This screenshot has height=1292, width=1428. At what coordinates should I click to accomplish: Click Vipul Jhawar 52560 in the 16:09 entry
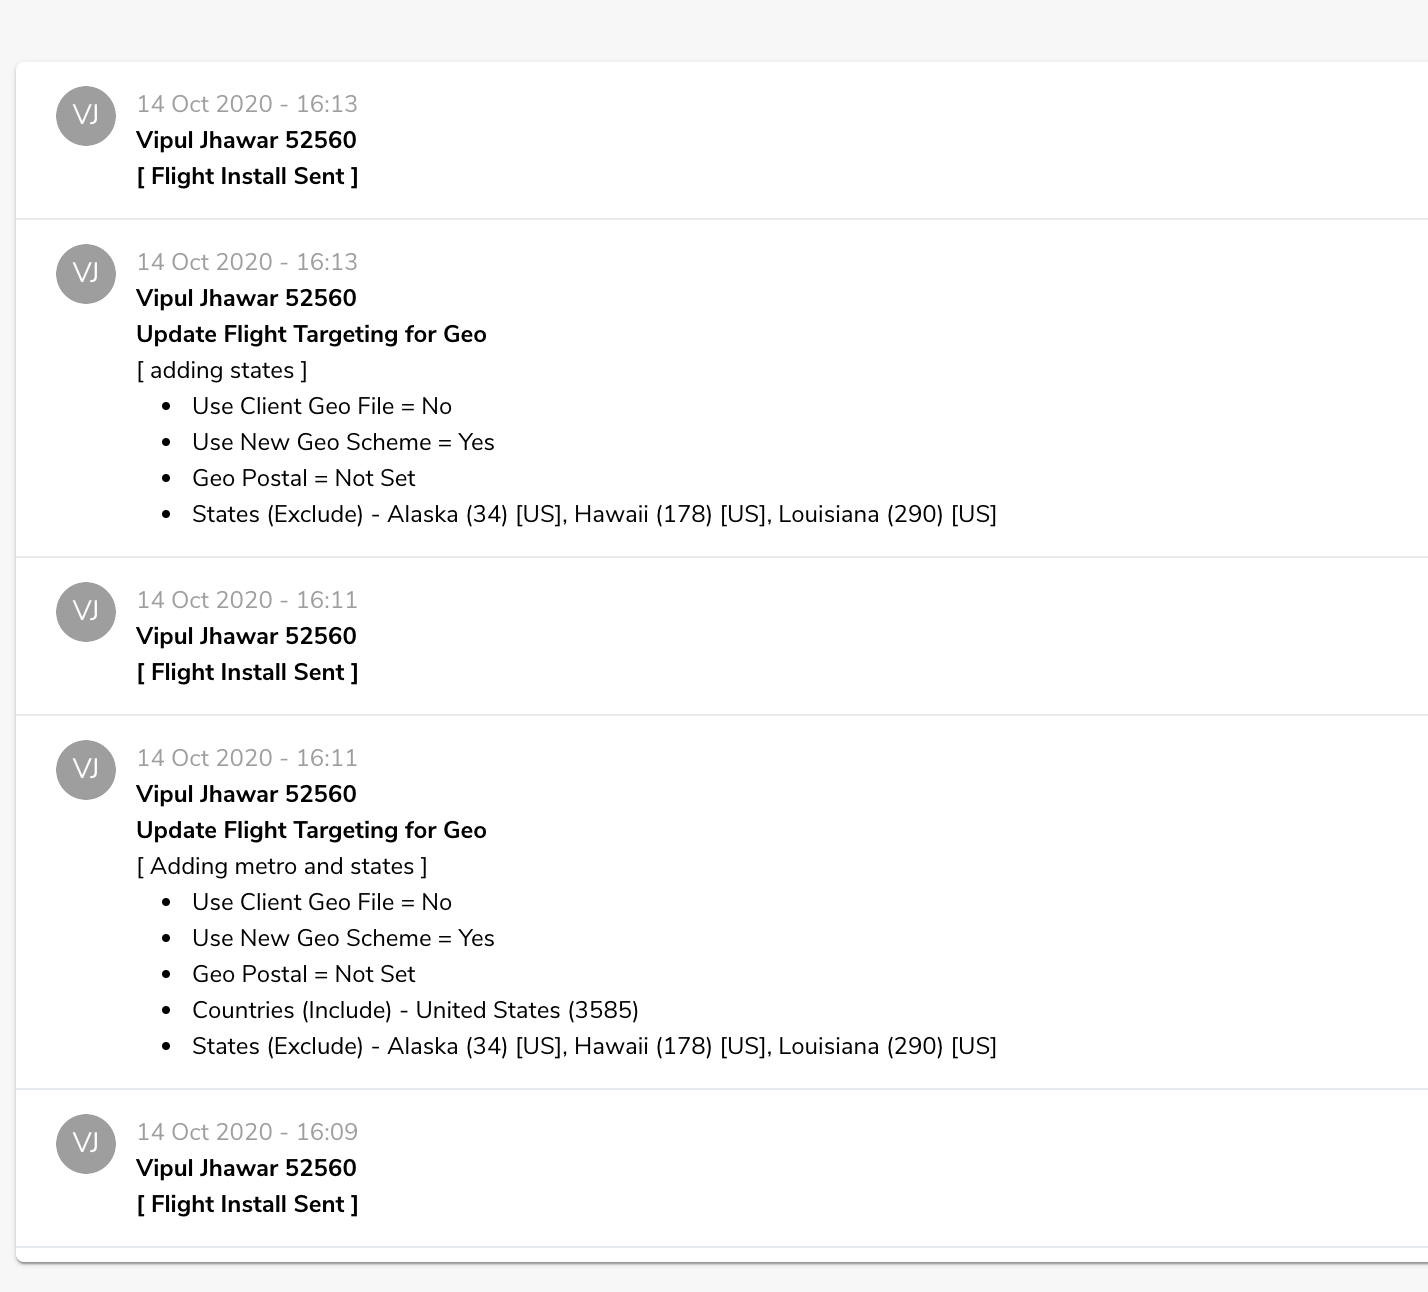click(x=246, y=1168)
